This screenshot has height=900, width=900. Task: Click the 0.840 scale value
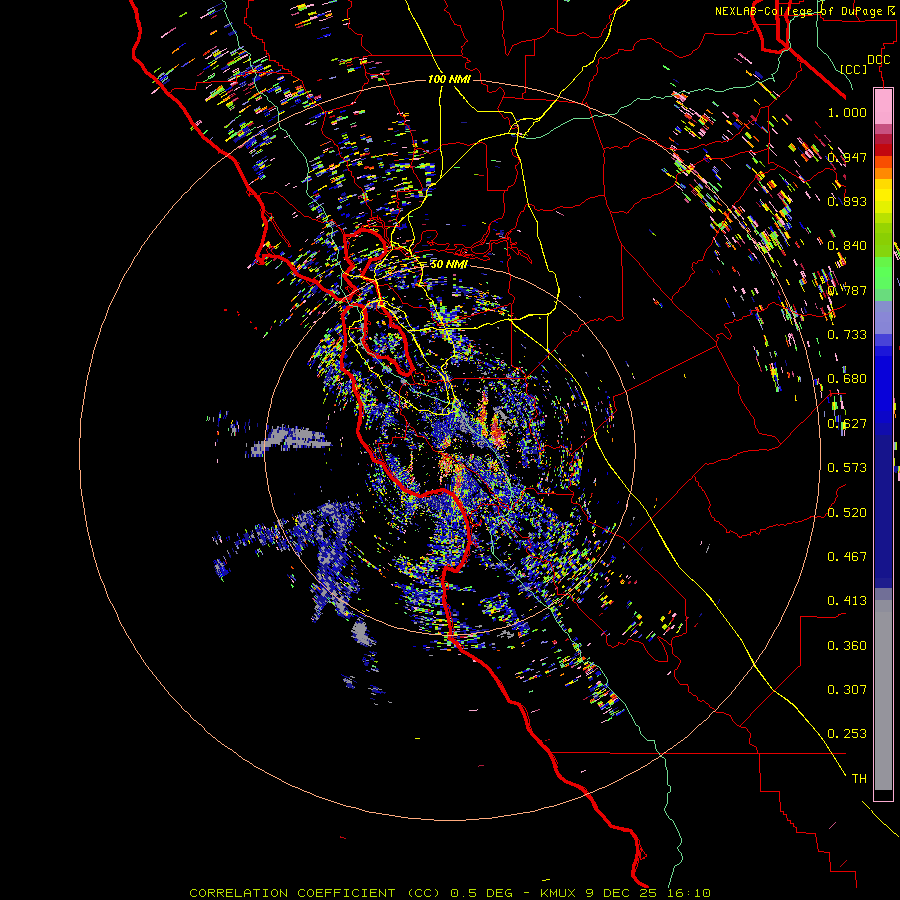[x=847, y=245]
